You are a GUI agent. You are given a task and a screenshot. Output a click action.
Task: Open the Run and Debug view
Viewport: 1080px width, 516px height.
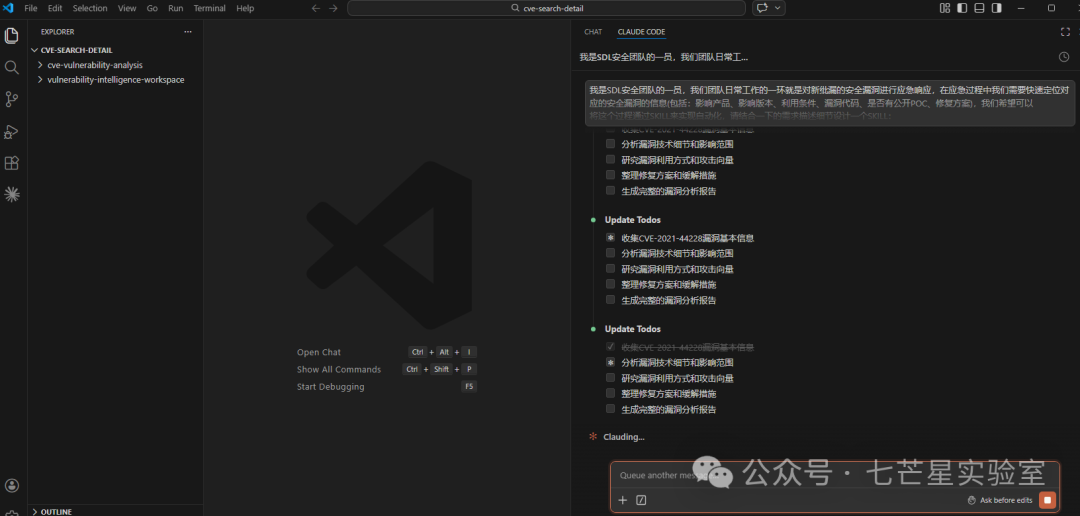[12, 131]
